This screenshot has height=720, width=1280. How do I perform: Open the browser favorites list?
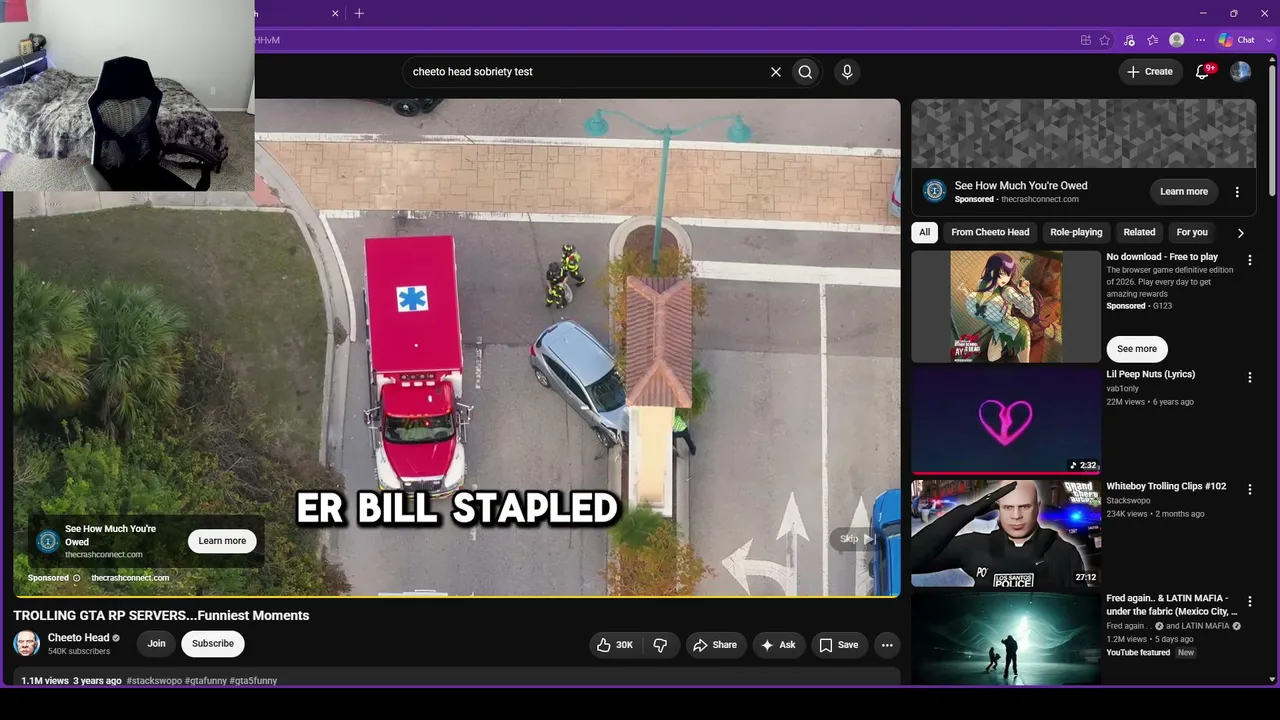pyautogui.click(x=1153, y=40)
